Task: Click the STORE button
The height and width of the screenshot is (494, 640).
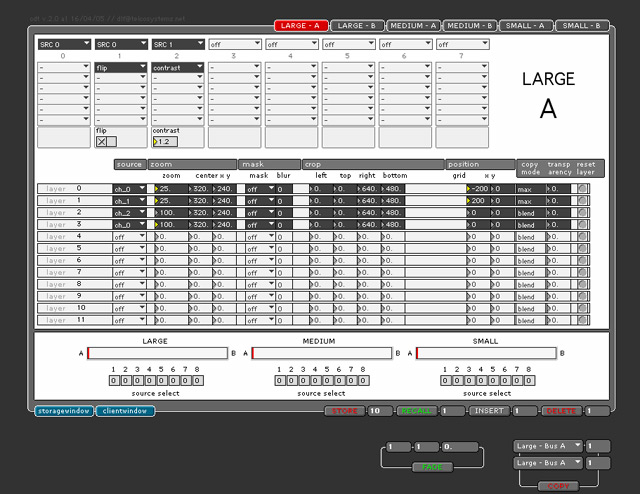Action: [344, 411]
